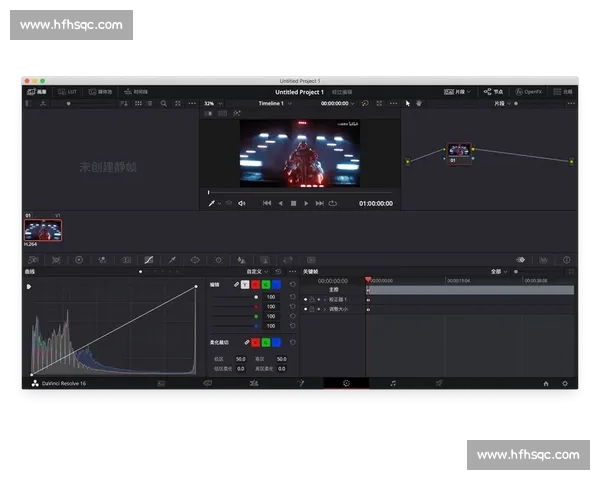Switch to the Deliver rocket tab

coord(439,384)
